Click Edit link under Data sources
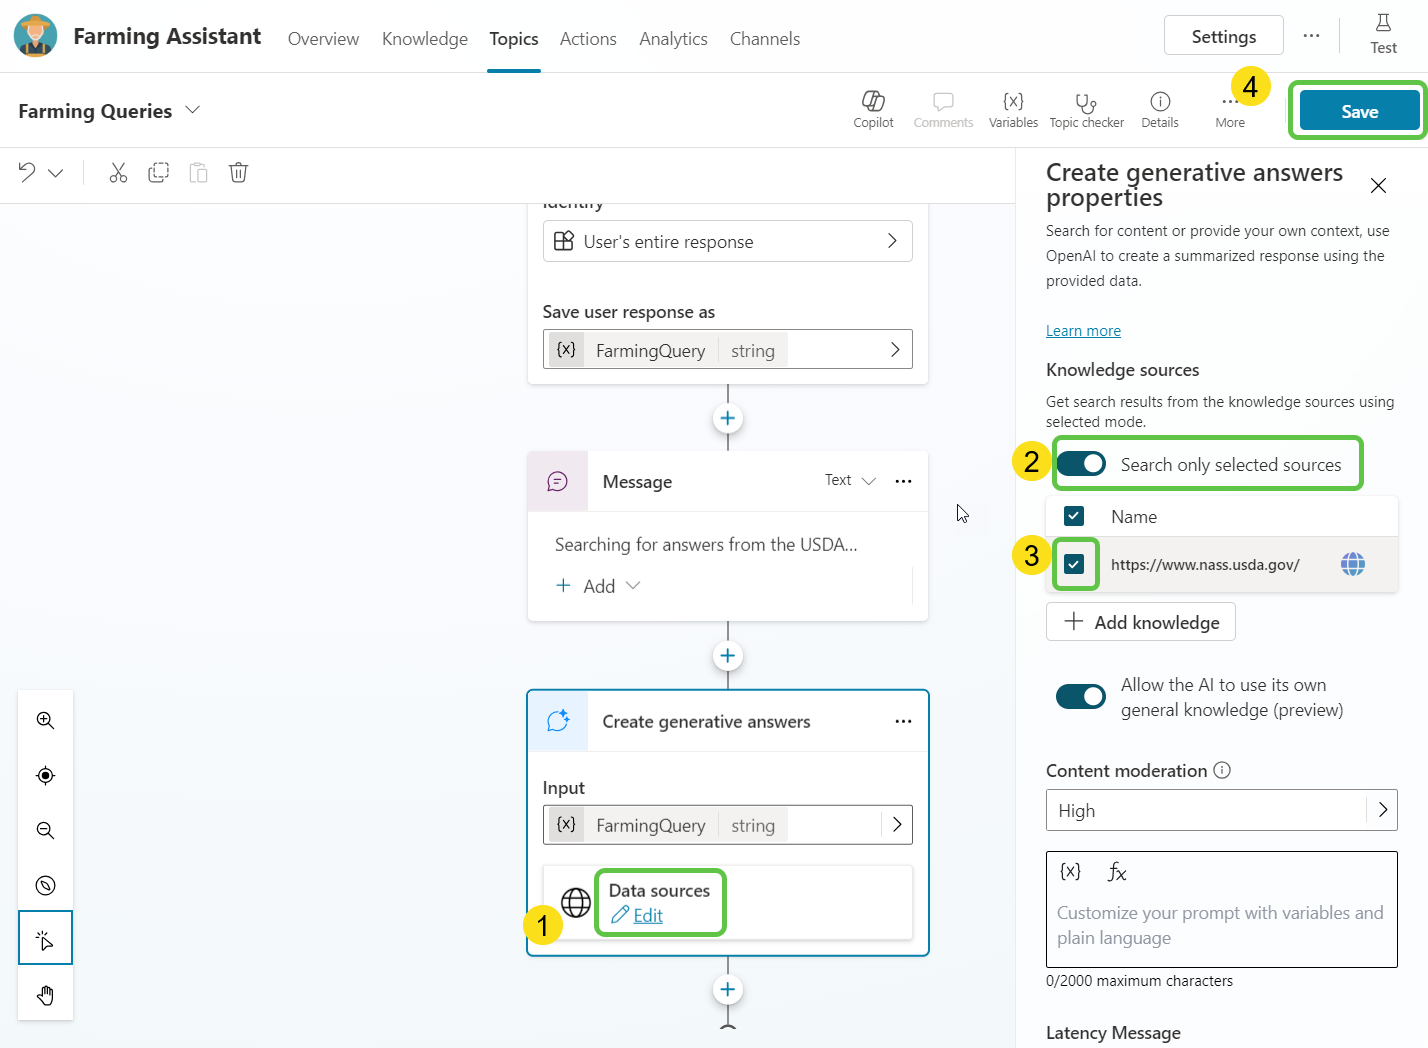This screenshot has height=1048, width=1428. click(x=647, y=915)
